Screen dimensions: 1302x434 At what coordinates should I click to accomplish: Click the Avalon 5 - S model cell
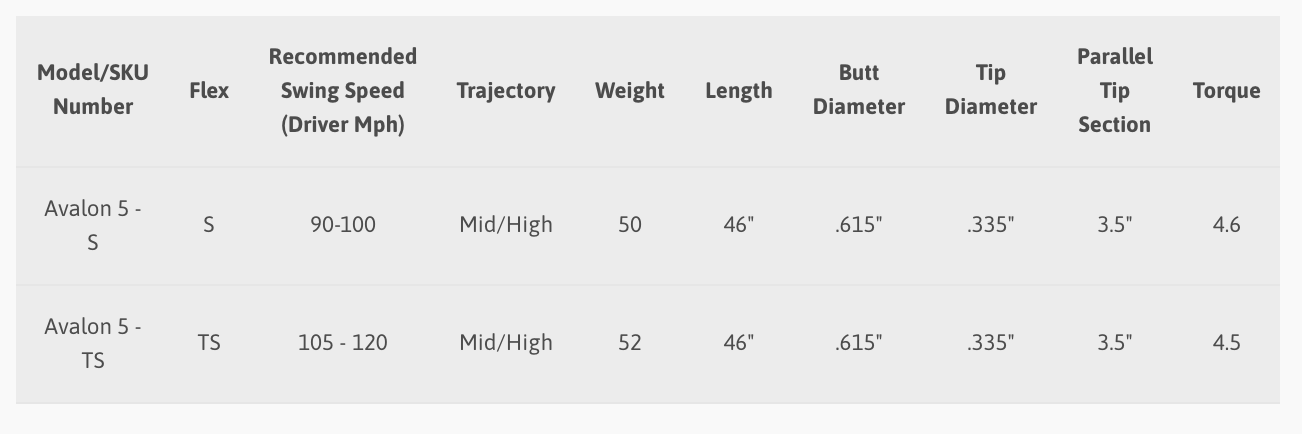coord(93,225)
